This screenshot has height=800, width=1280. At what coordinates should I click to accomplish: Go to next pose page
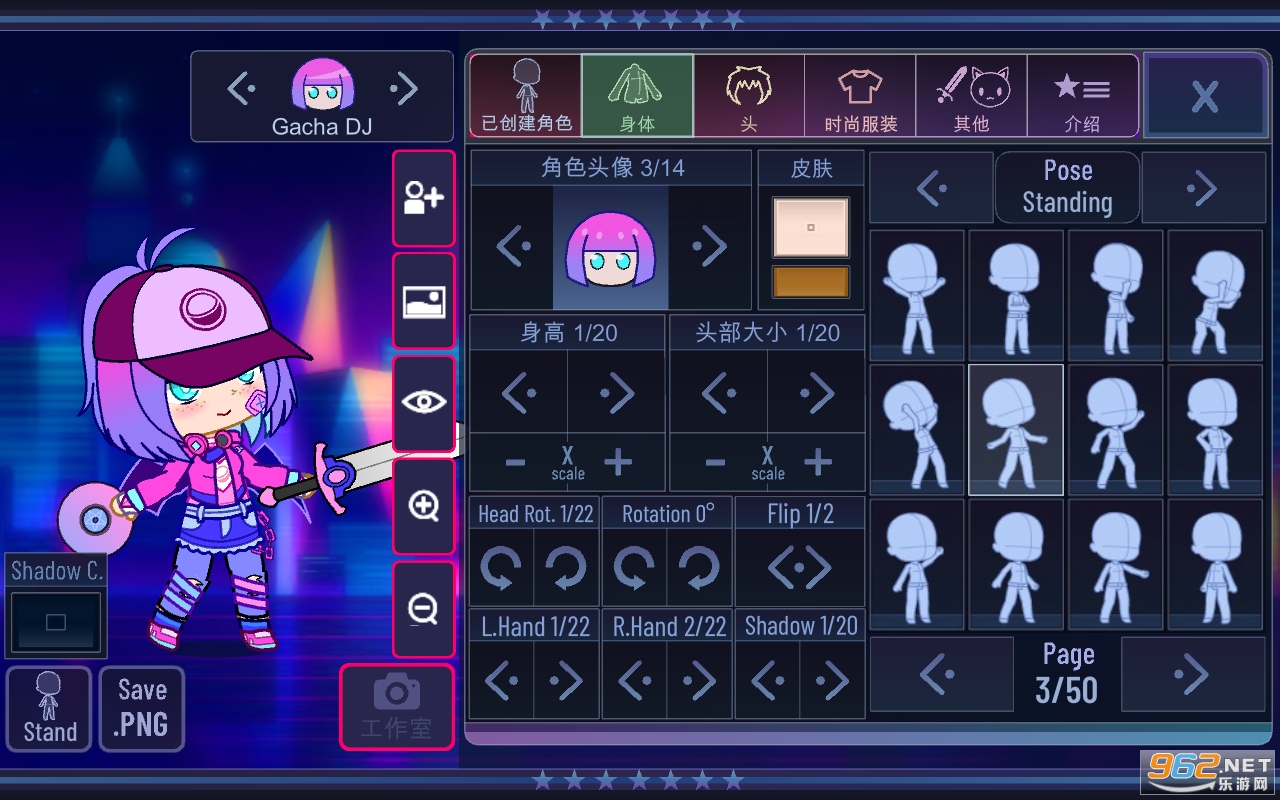(1193, 675)
